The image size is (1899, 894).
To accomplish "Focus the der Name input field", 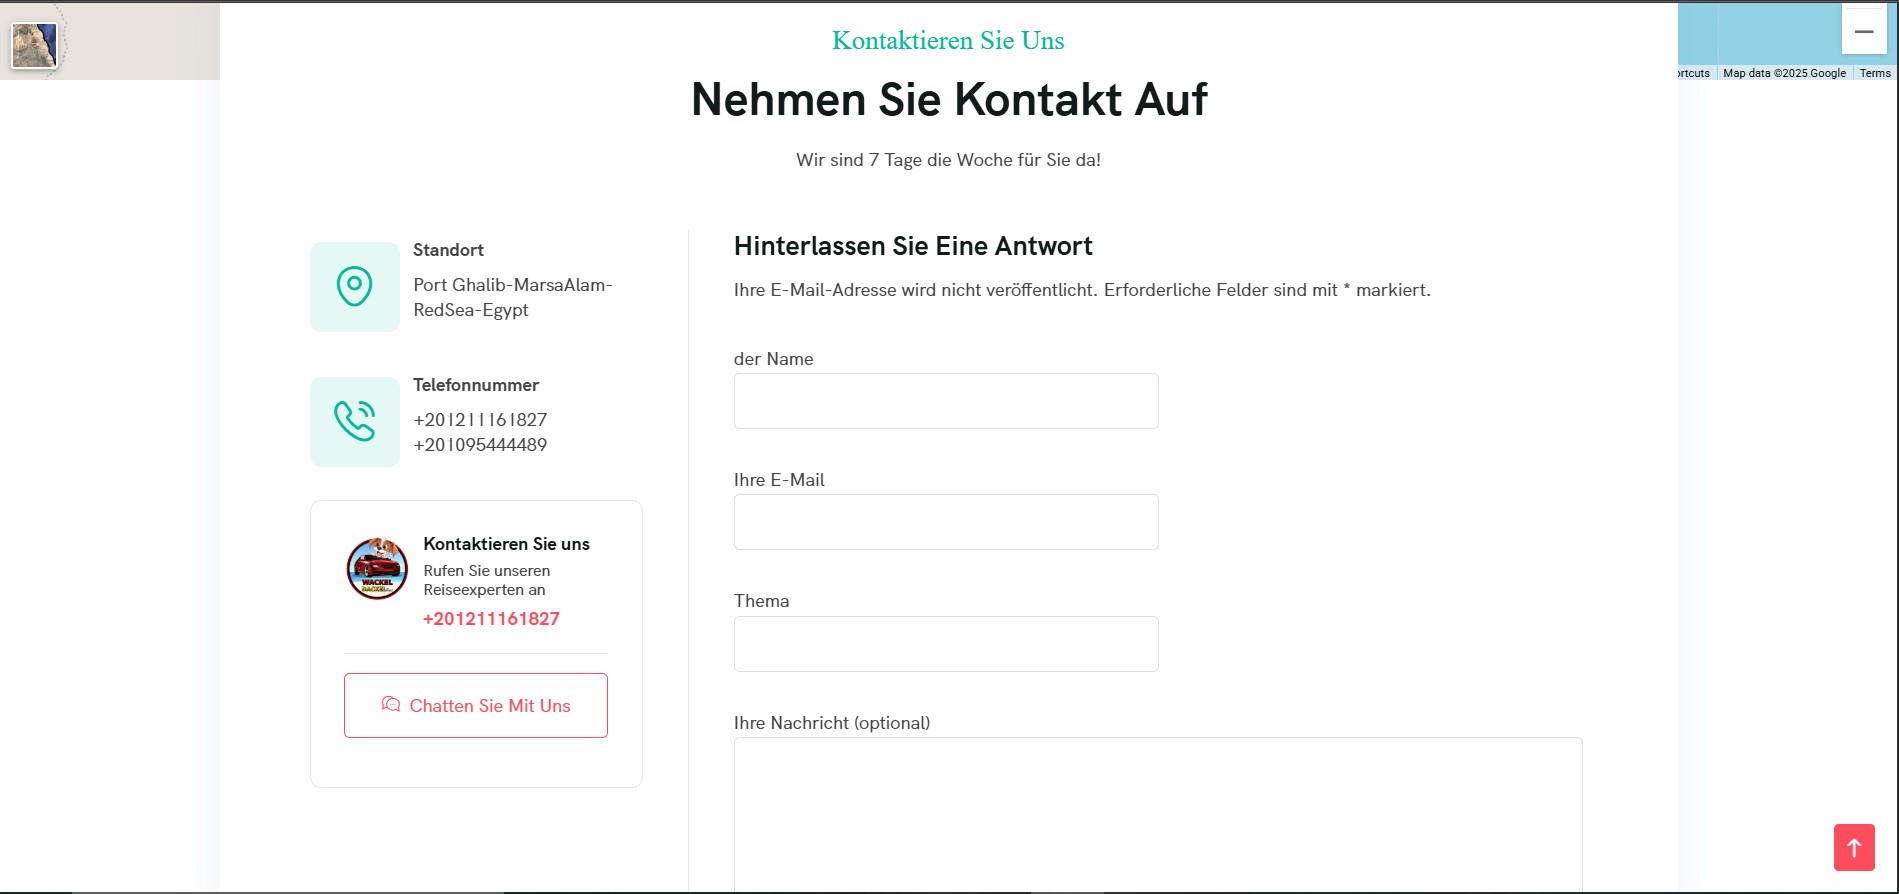I will point(946,401).
